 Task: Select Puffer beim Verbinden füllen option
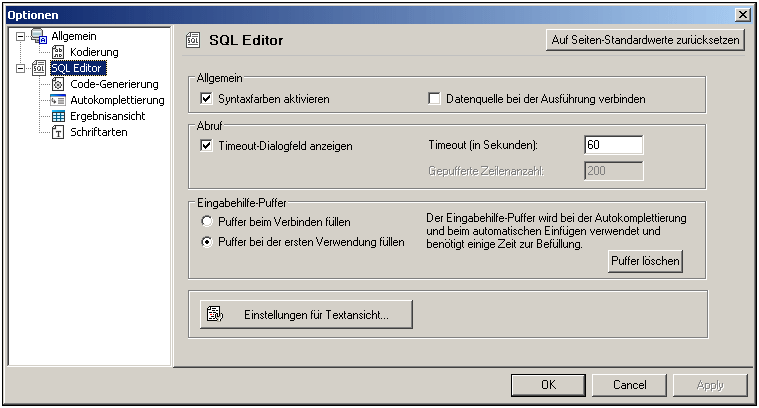pos(207,221)
